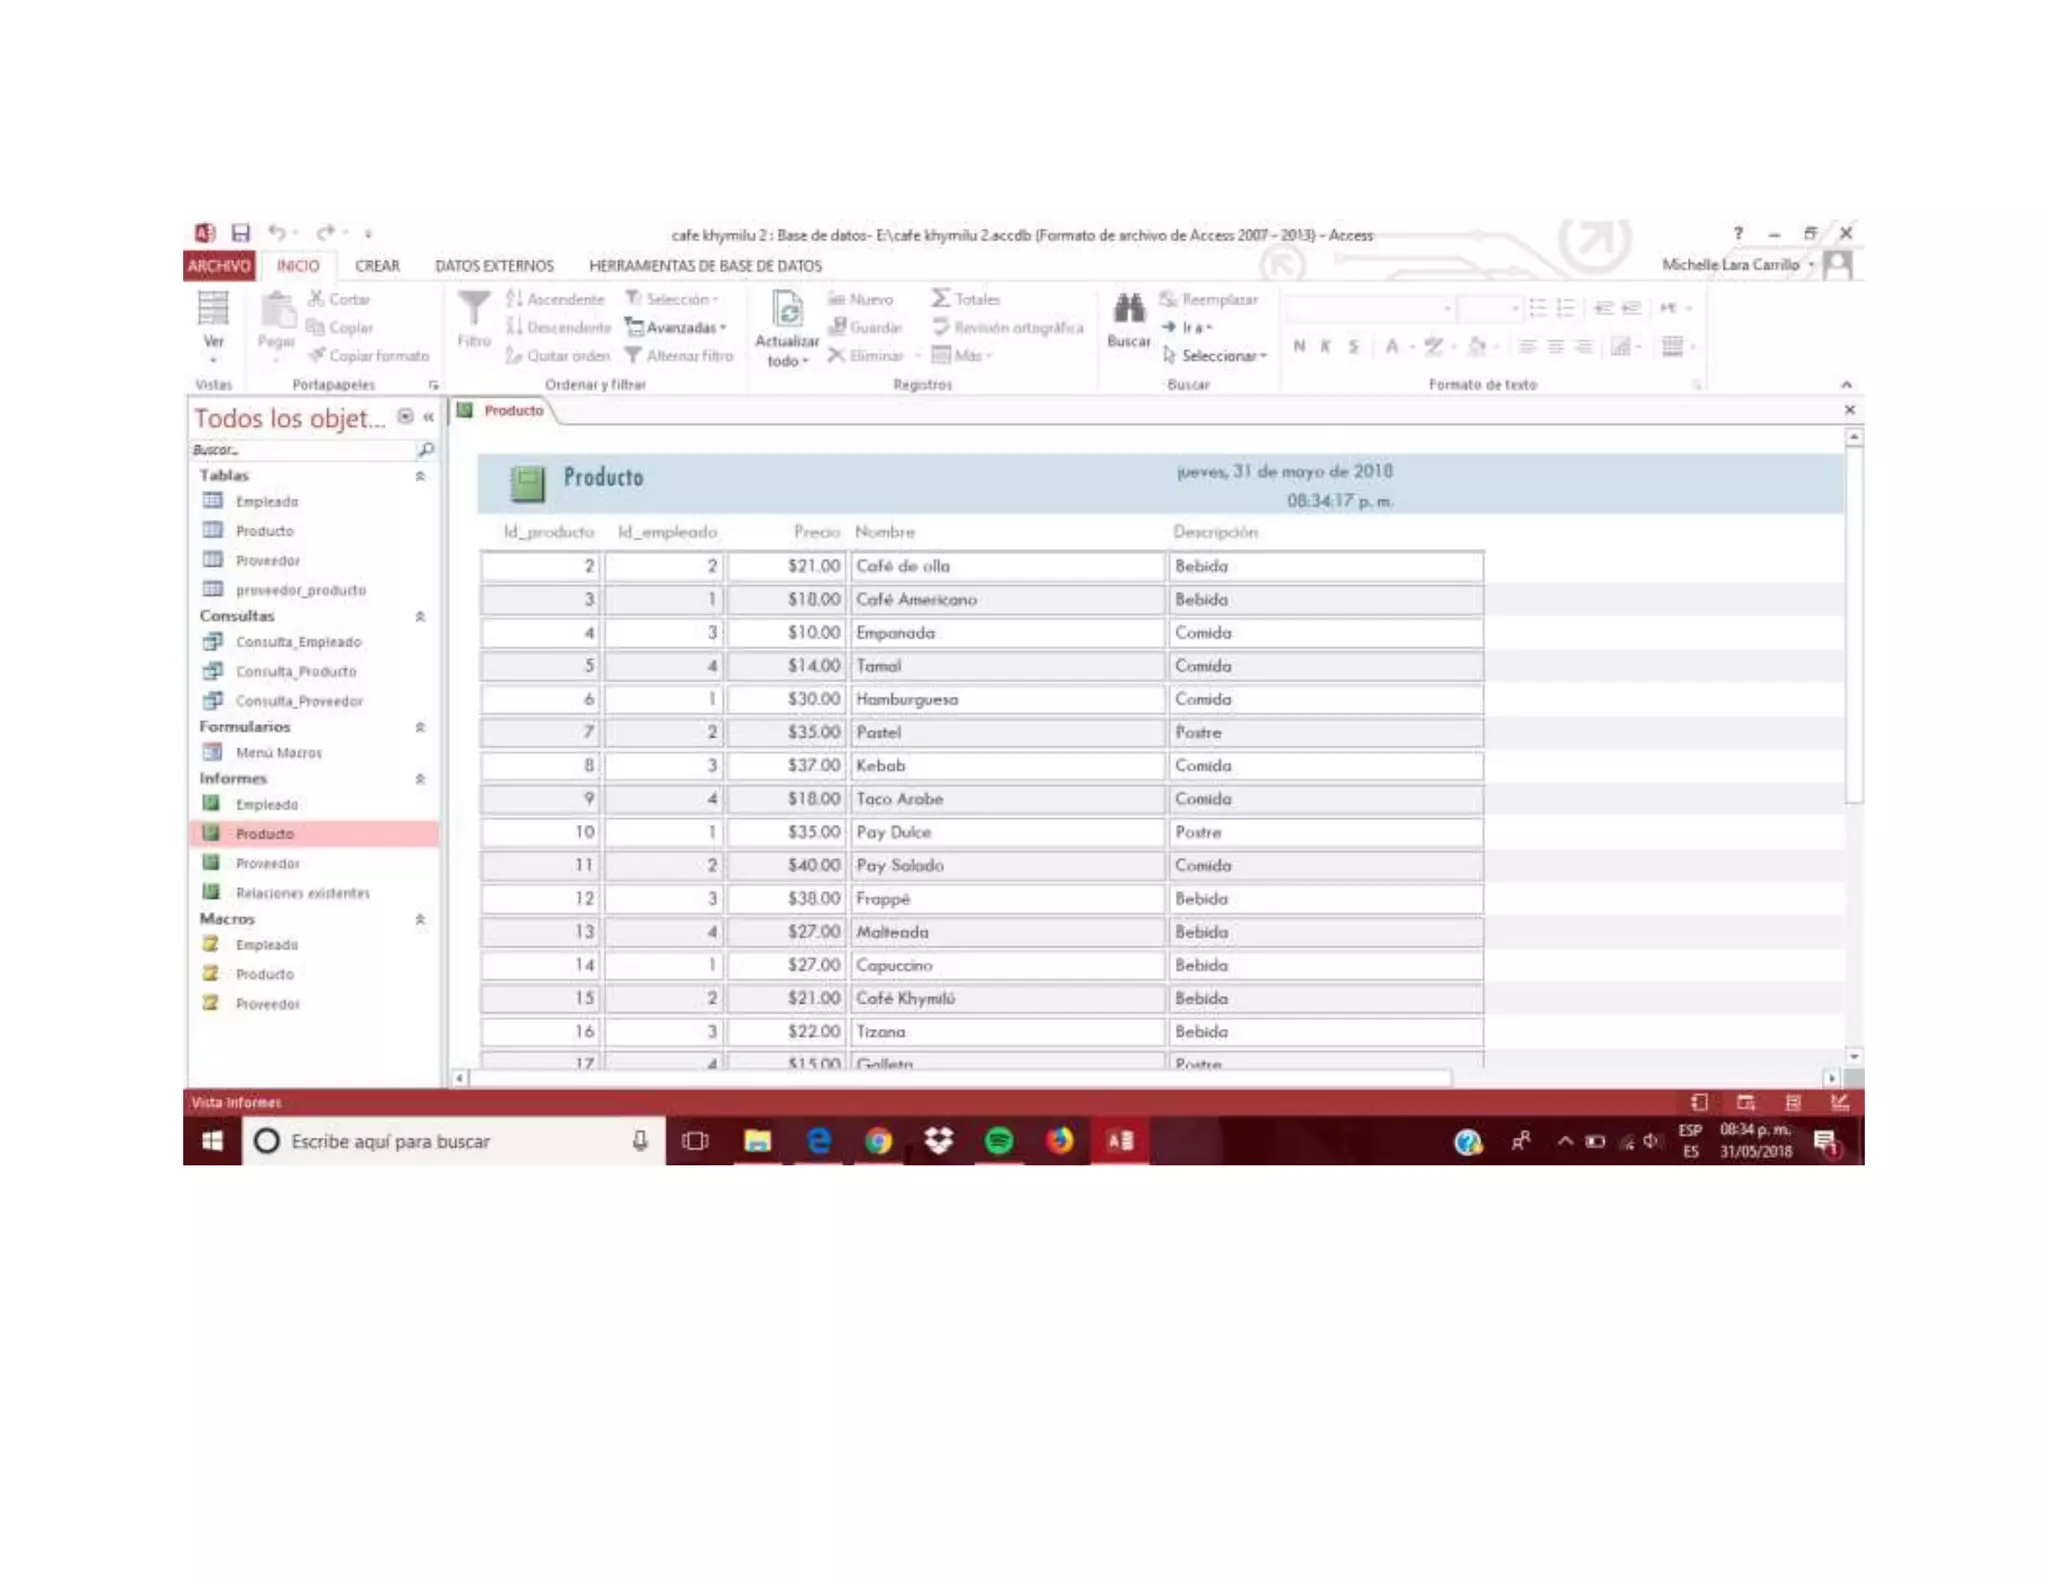Open the Consulta_Producto query
2048x1582 pixels.
pos(295,672)
